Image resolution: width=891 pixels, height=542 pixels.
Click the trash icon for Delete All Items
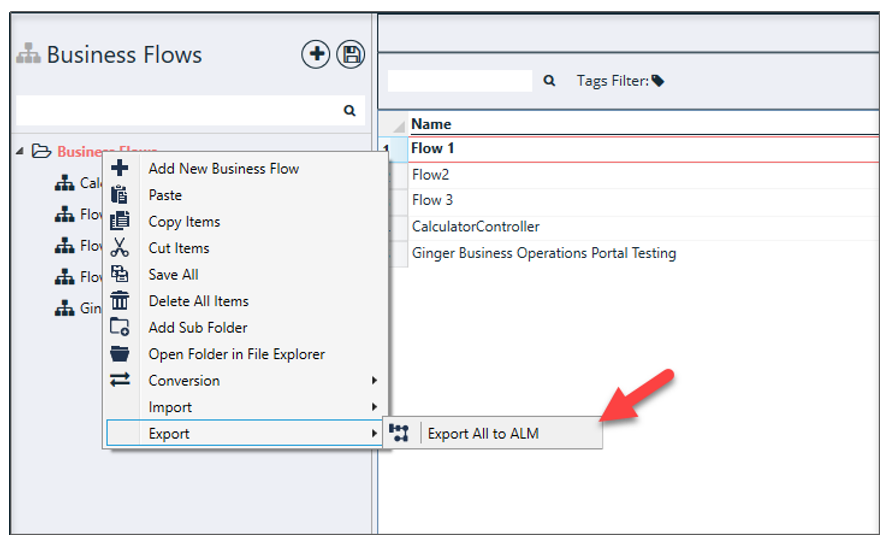[x=120, y=301]
